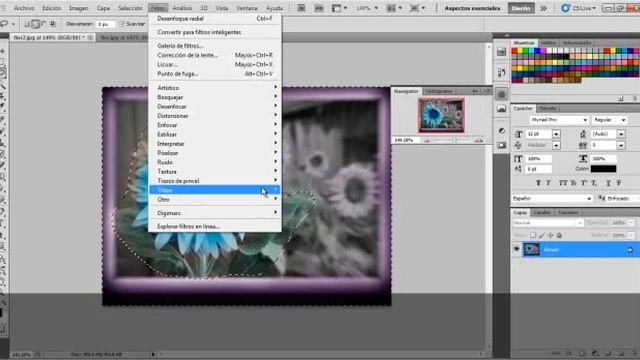The width and height of the screenshot is (640, 360).
Task: Click the Navigator flower thumbnail preview
Action: [441, 115]
